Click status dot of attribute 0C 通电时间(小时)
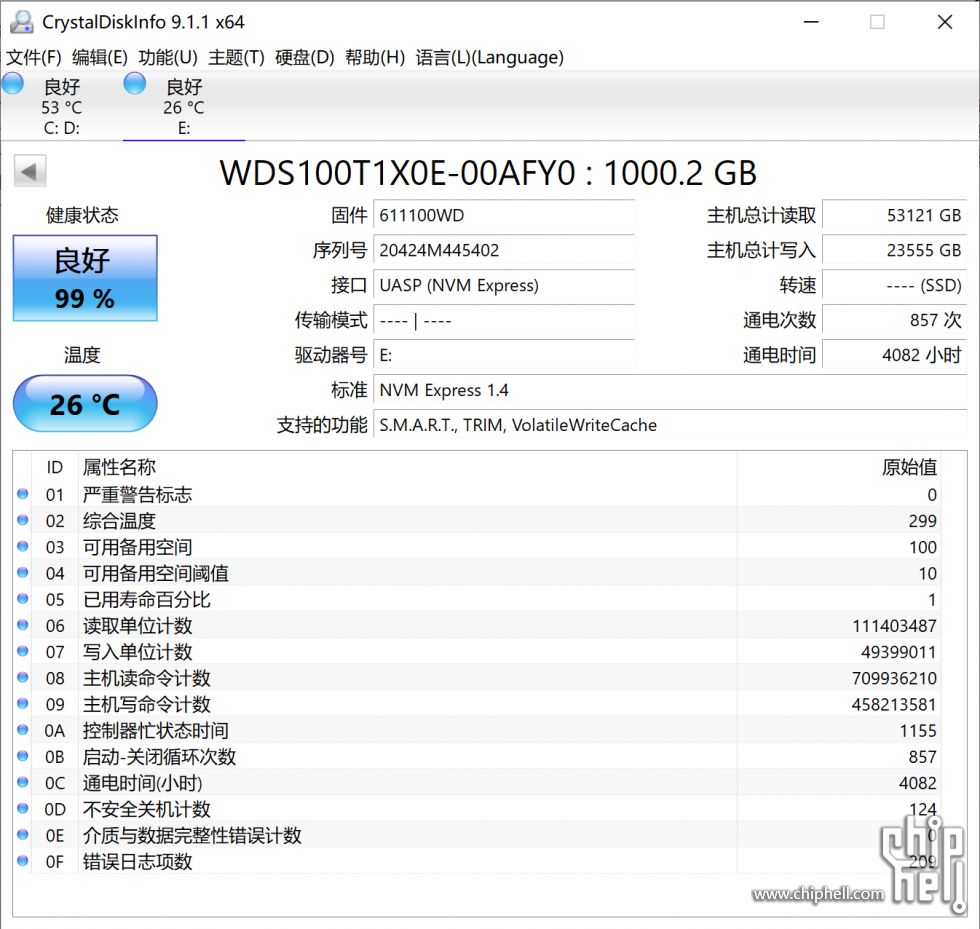Image resolution: width=980 pixels, height=929 pixels. (x=23, y=783)
